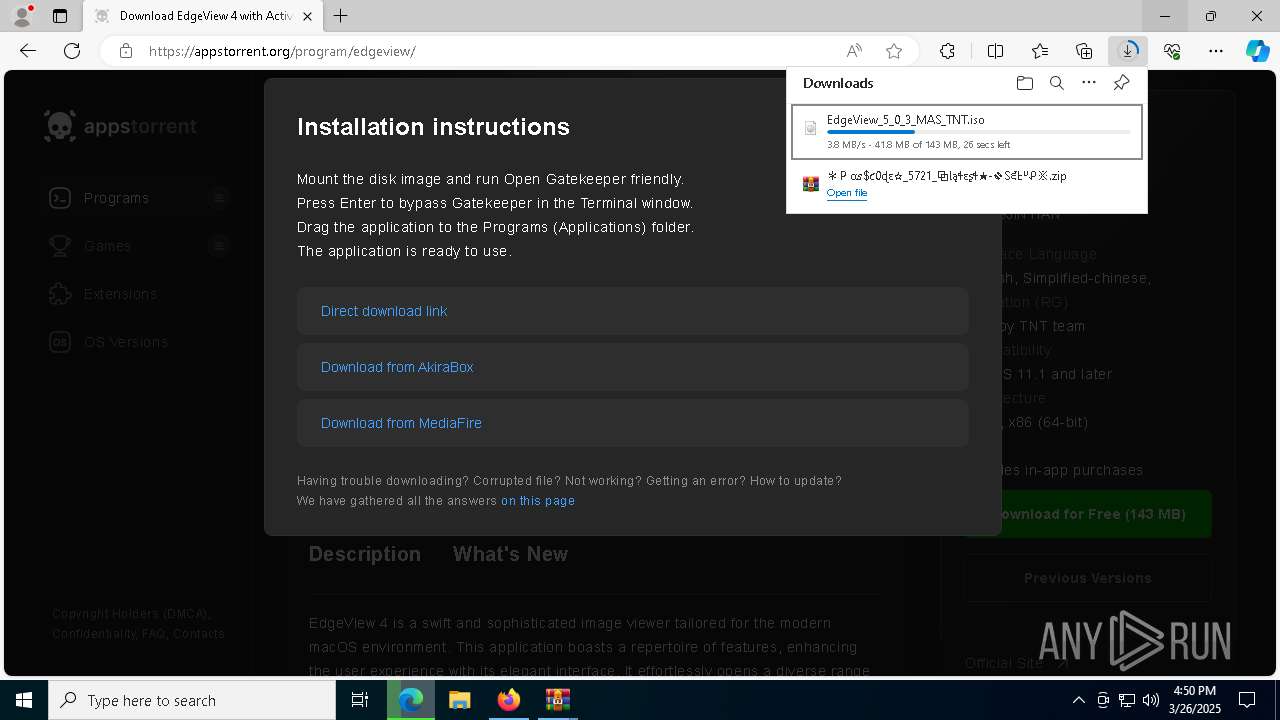
Task: Click the appstorrent site logo
Action: (121, 126)
